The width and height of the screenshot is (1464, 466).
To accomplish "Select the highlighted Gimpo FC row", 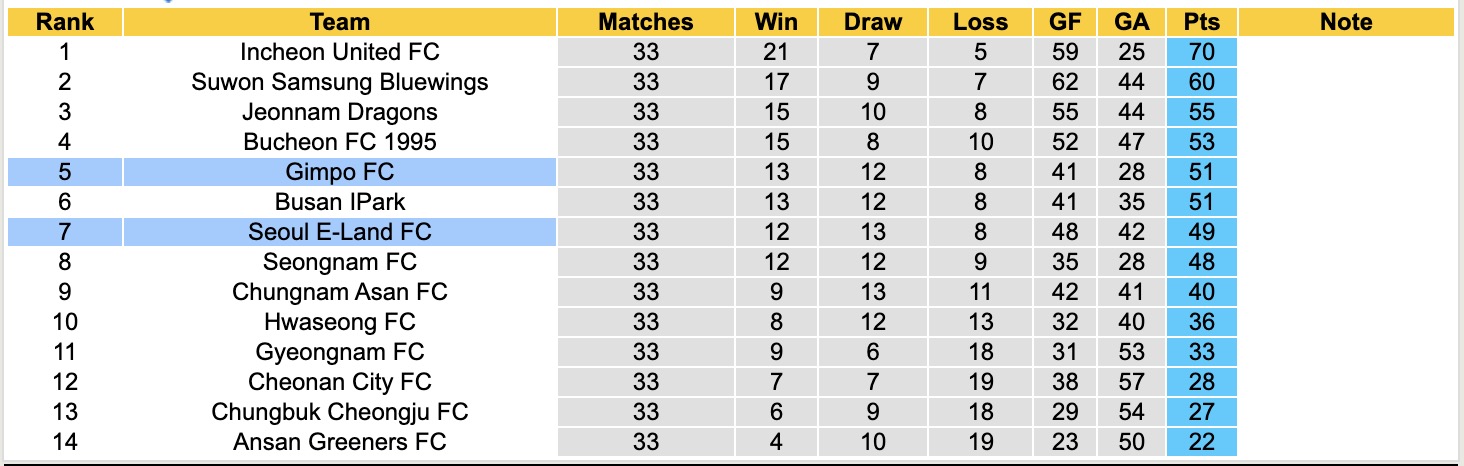I will pyautogui.click(x=340, y=172).
